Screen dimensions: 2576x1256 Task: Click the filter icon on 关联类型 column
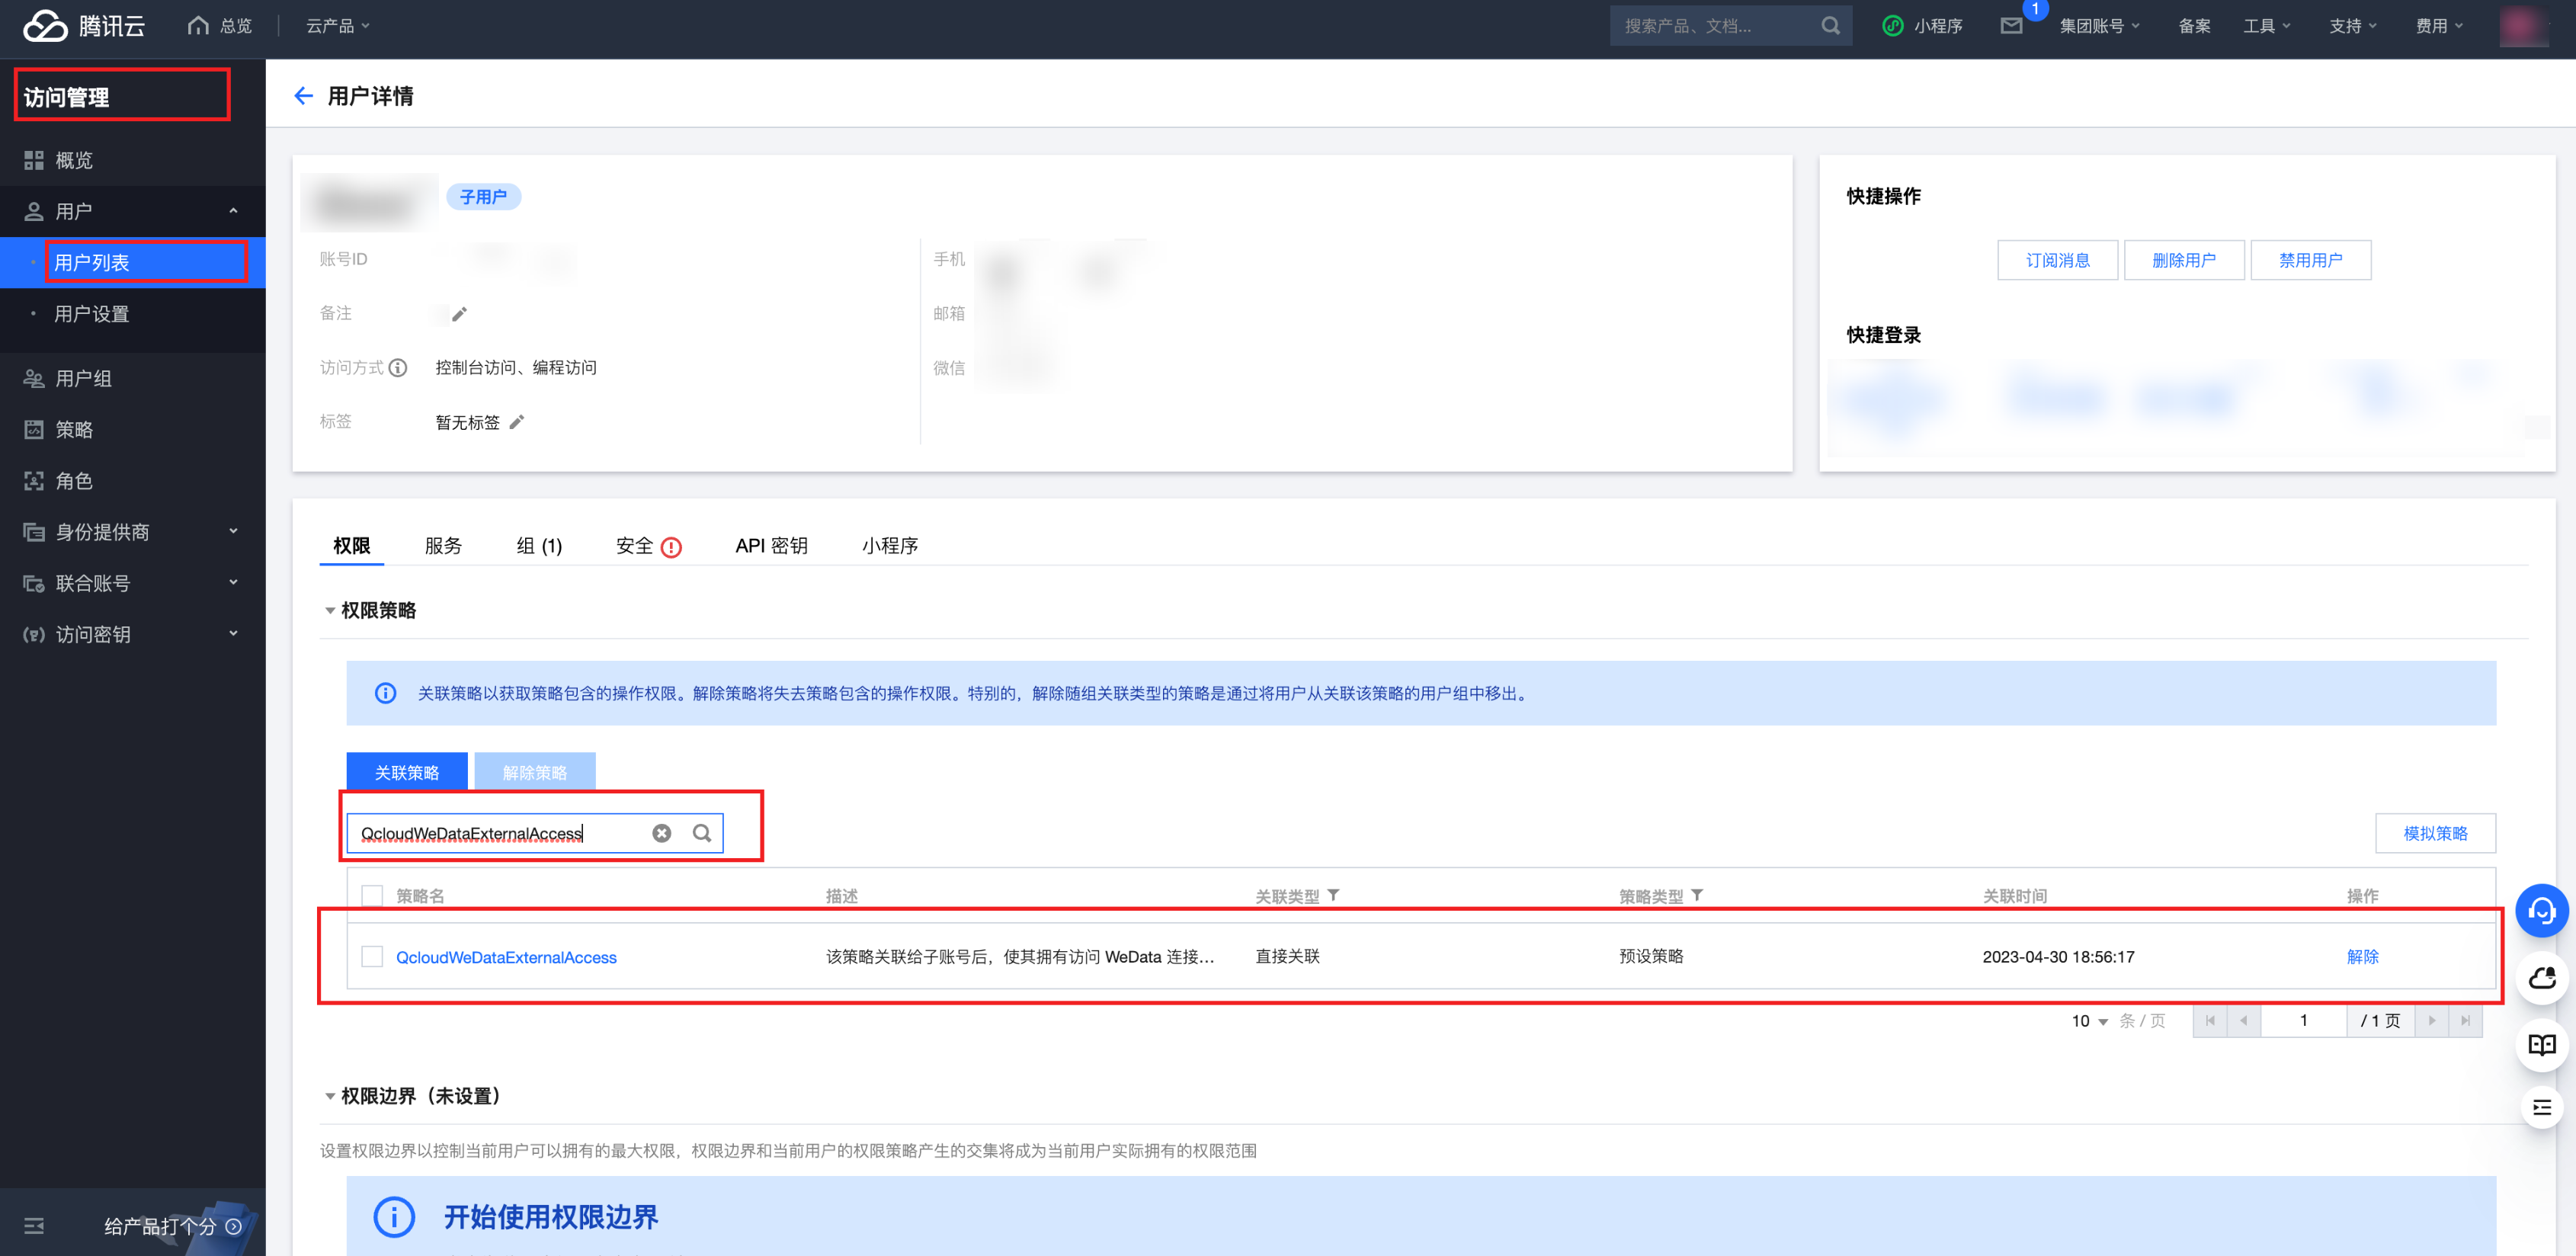[x=1333, y=895]
